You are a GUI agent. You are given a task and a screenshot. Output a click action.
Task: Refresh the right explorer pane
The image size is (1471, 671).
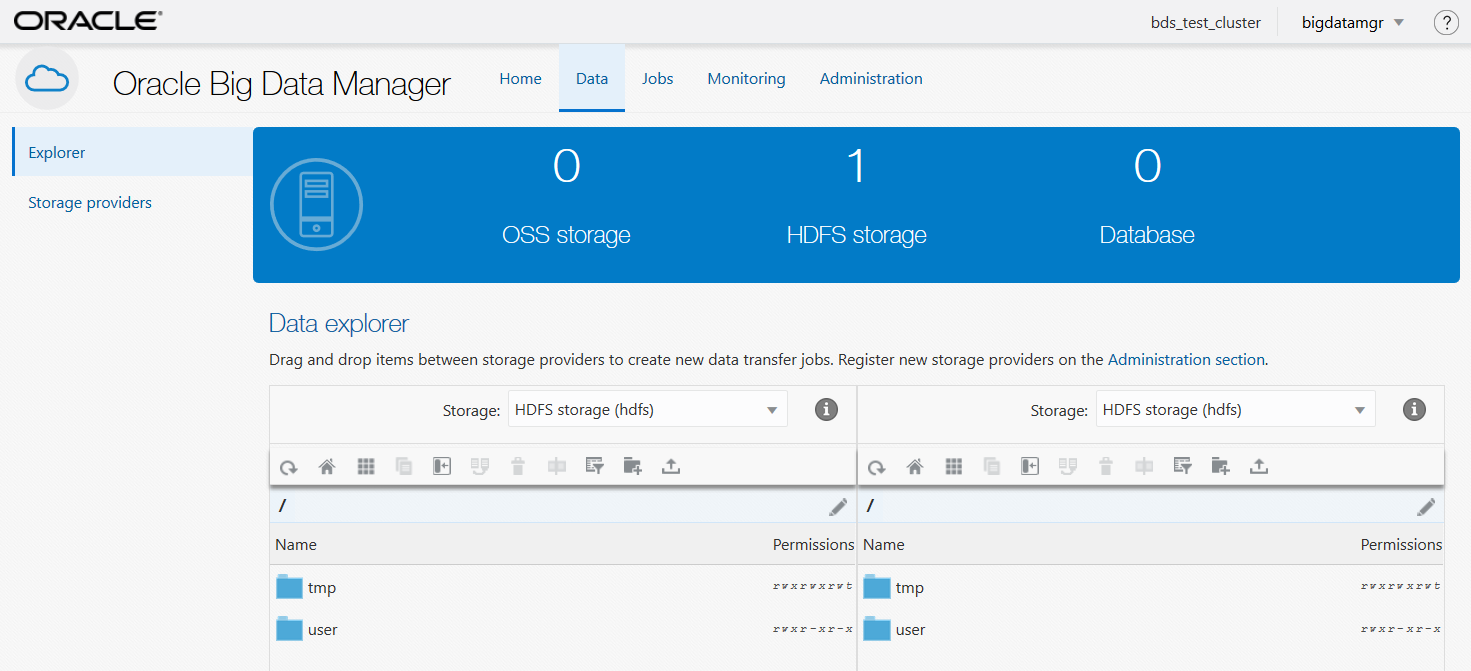pyautogui.click(x=877, y=466)
